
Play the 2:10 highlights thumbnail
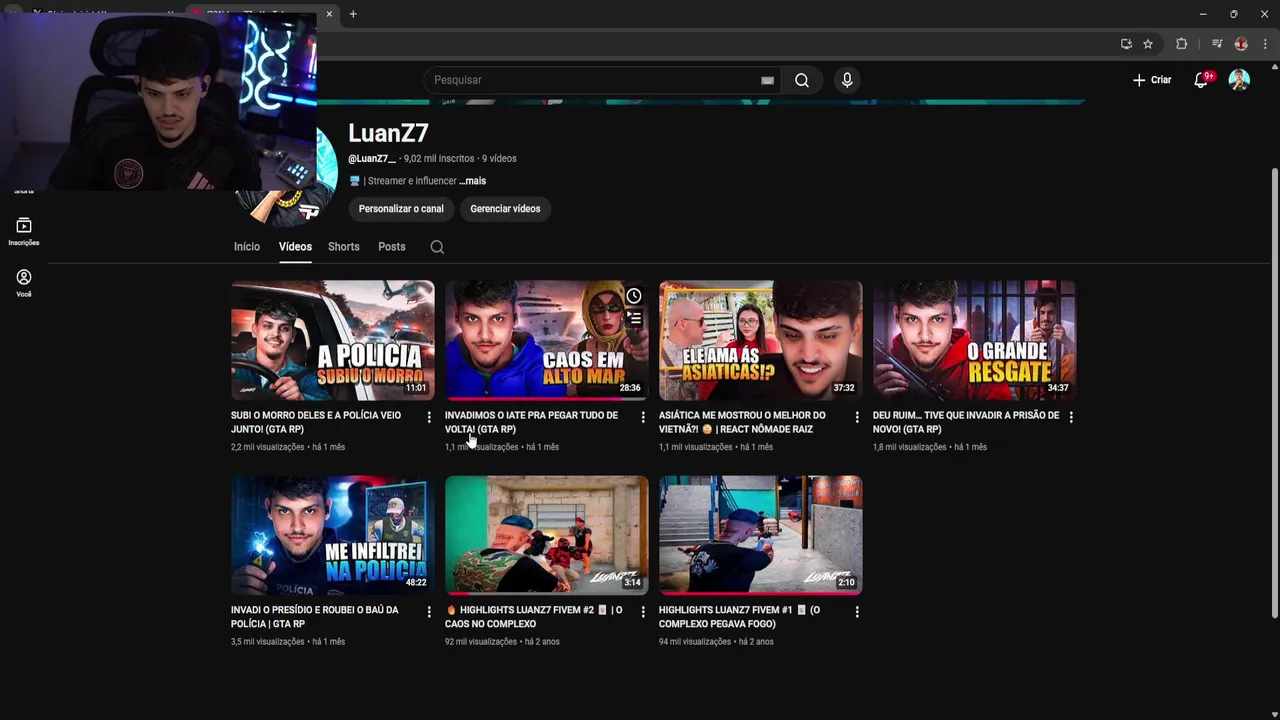point(761,535)
